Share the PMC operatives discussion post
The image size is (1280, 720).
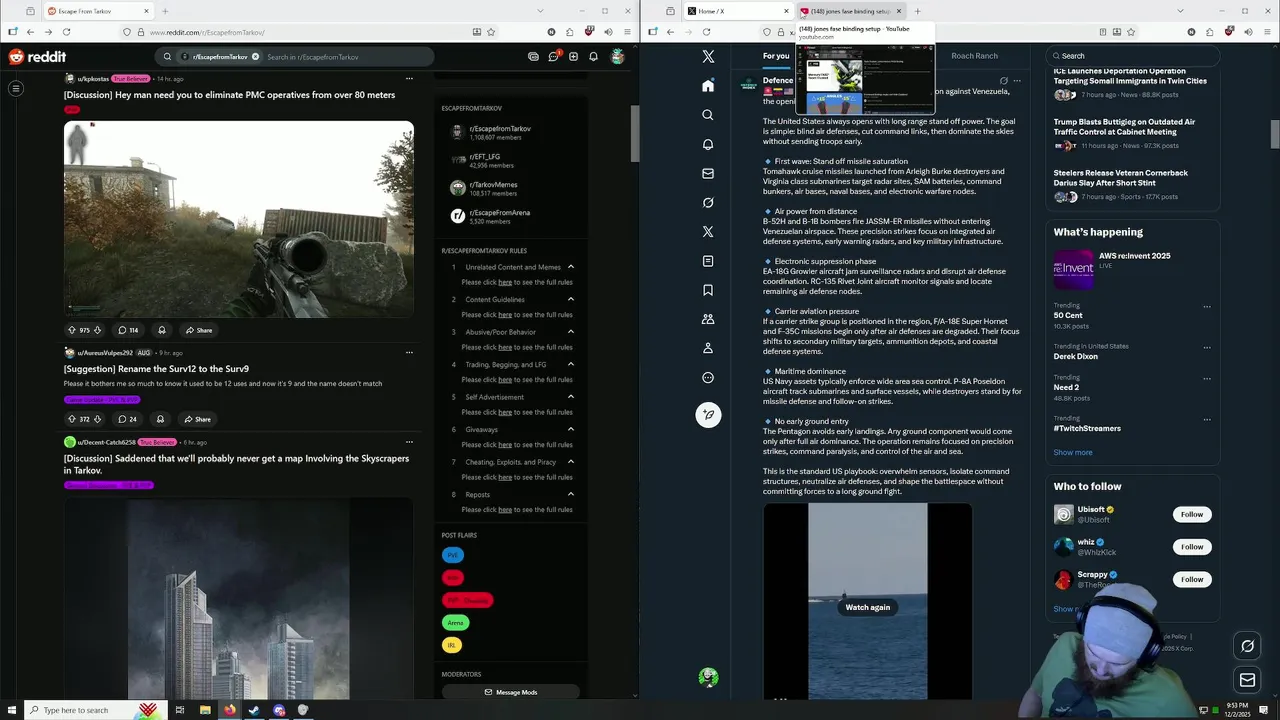[x=197, y=330]
